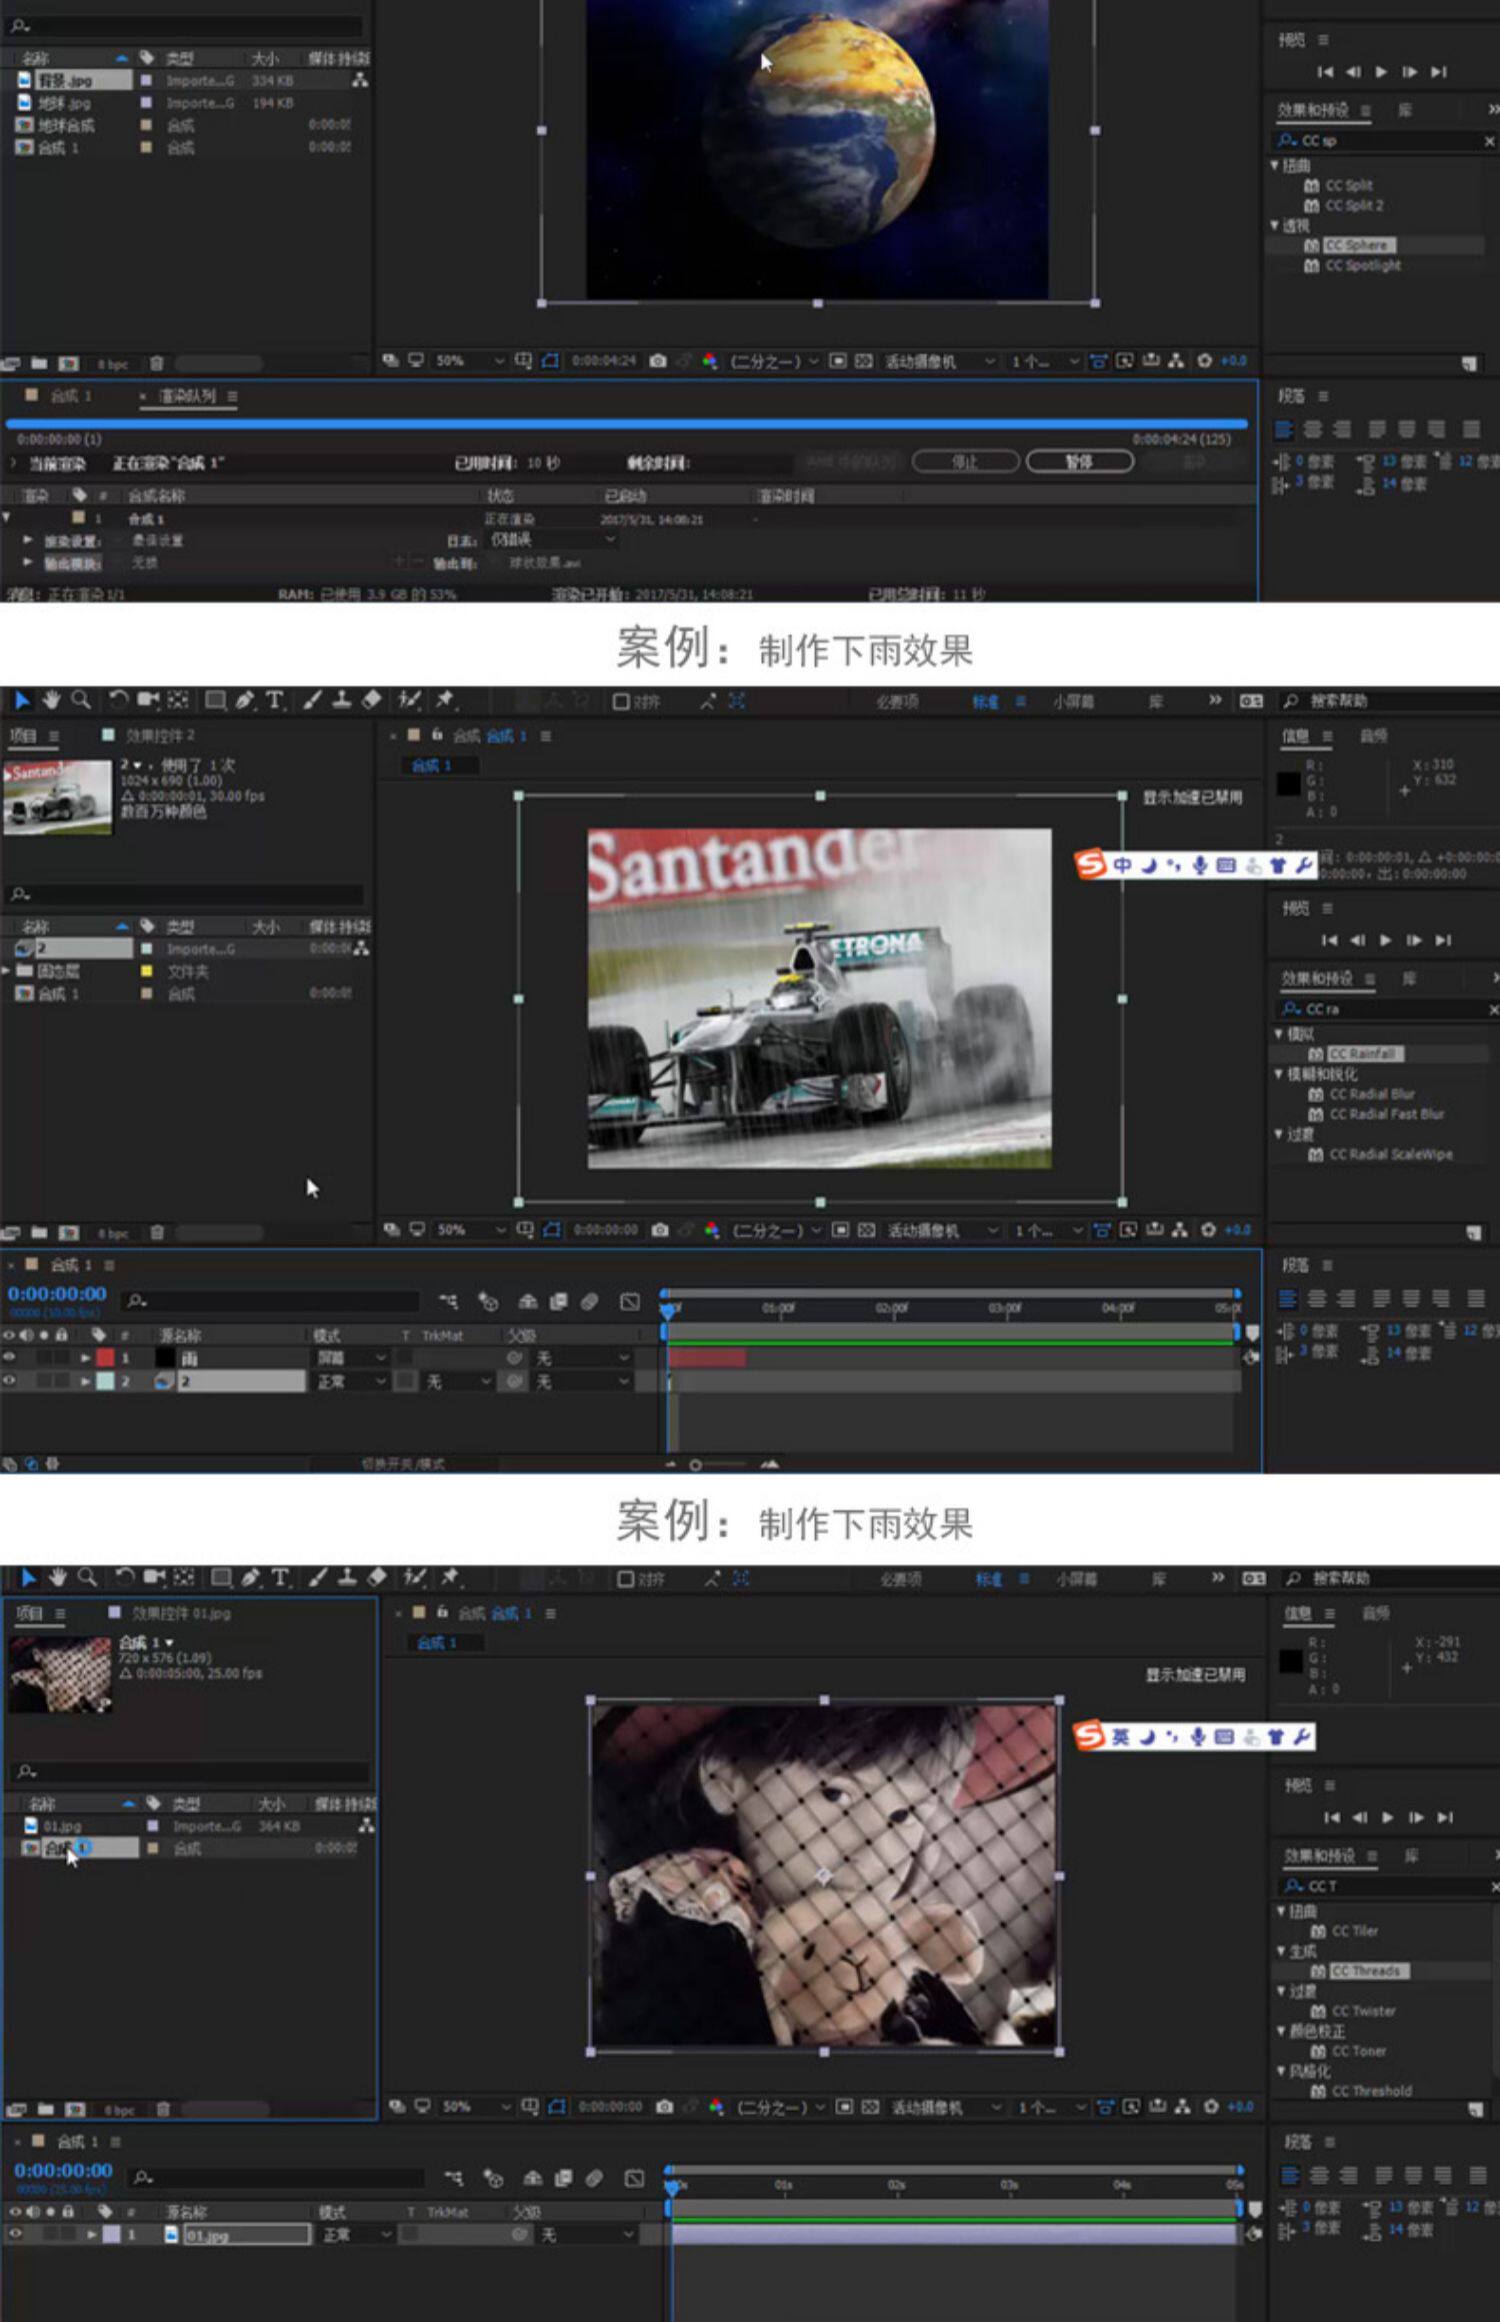Select the Rectangle shape tool in race car screenshot
Viewport: 1500px width, 2322px height.
pyautogui.click(x=215, y=700)
